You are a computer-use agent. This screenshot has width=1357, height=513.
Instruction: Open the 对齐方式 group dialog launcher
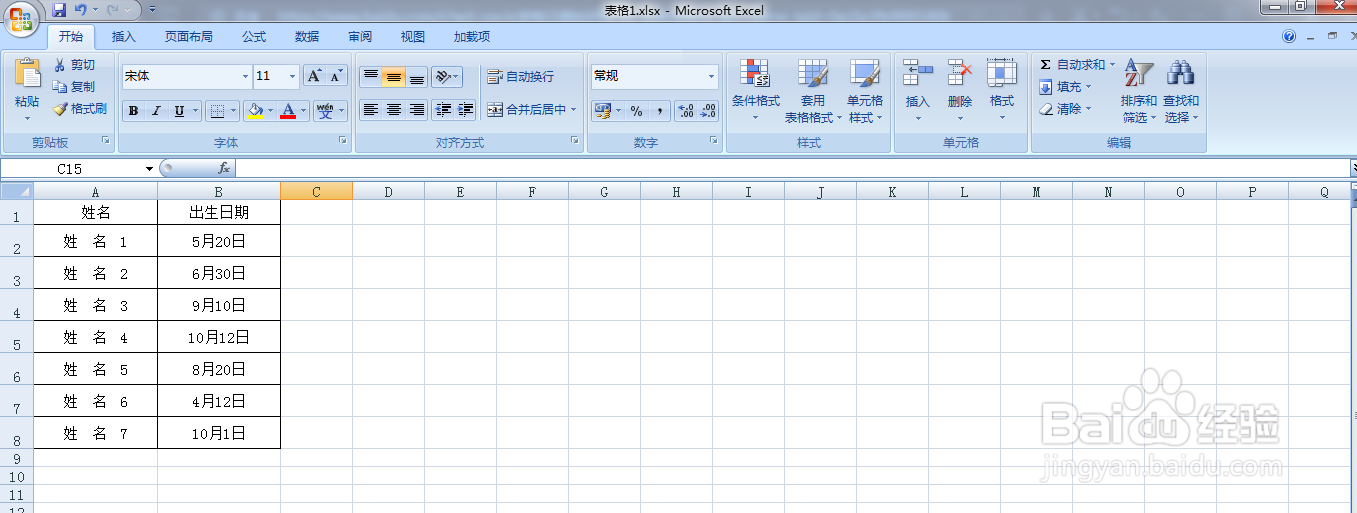(x=575, y=141)
